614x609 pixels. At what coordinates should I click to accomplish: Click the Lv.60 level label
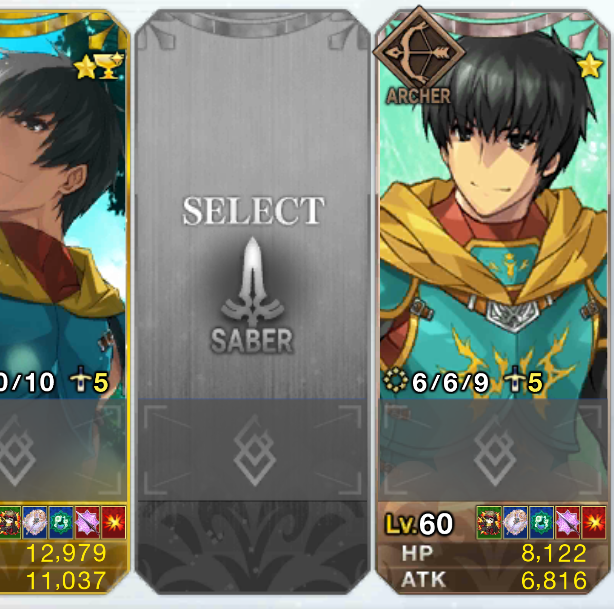click(419, 524)
